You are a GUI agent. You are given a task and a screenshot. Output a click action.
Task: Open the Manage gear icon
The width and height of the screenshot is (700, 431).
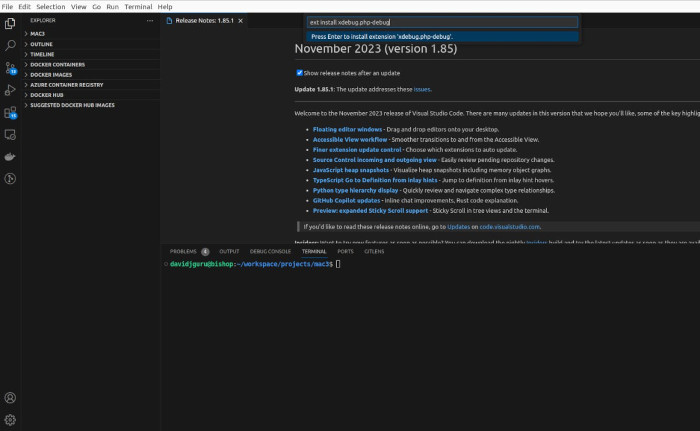[10, 420]
